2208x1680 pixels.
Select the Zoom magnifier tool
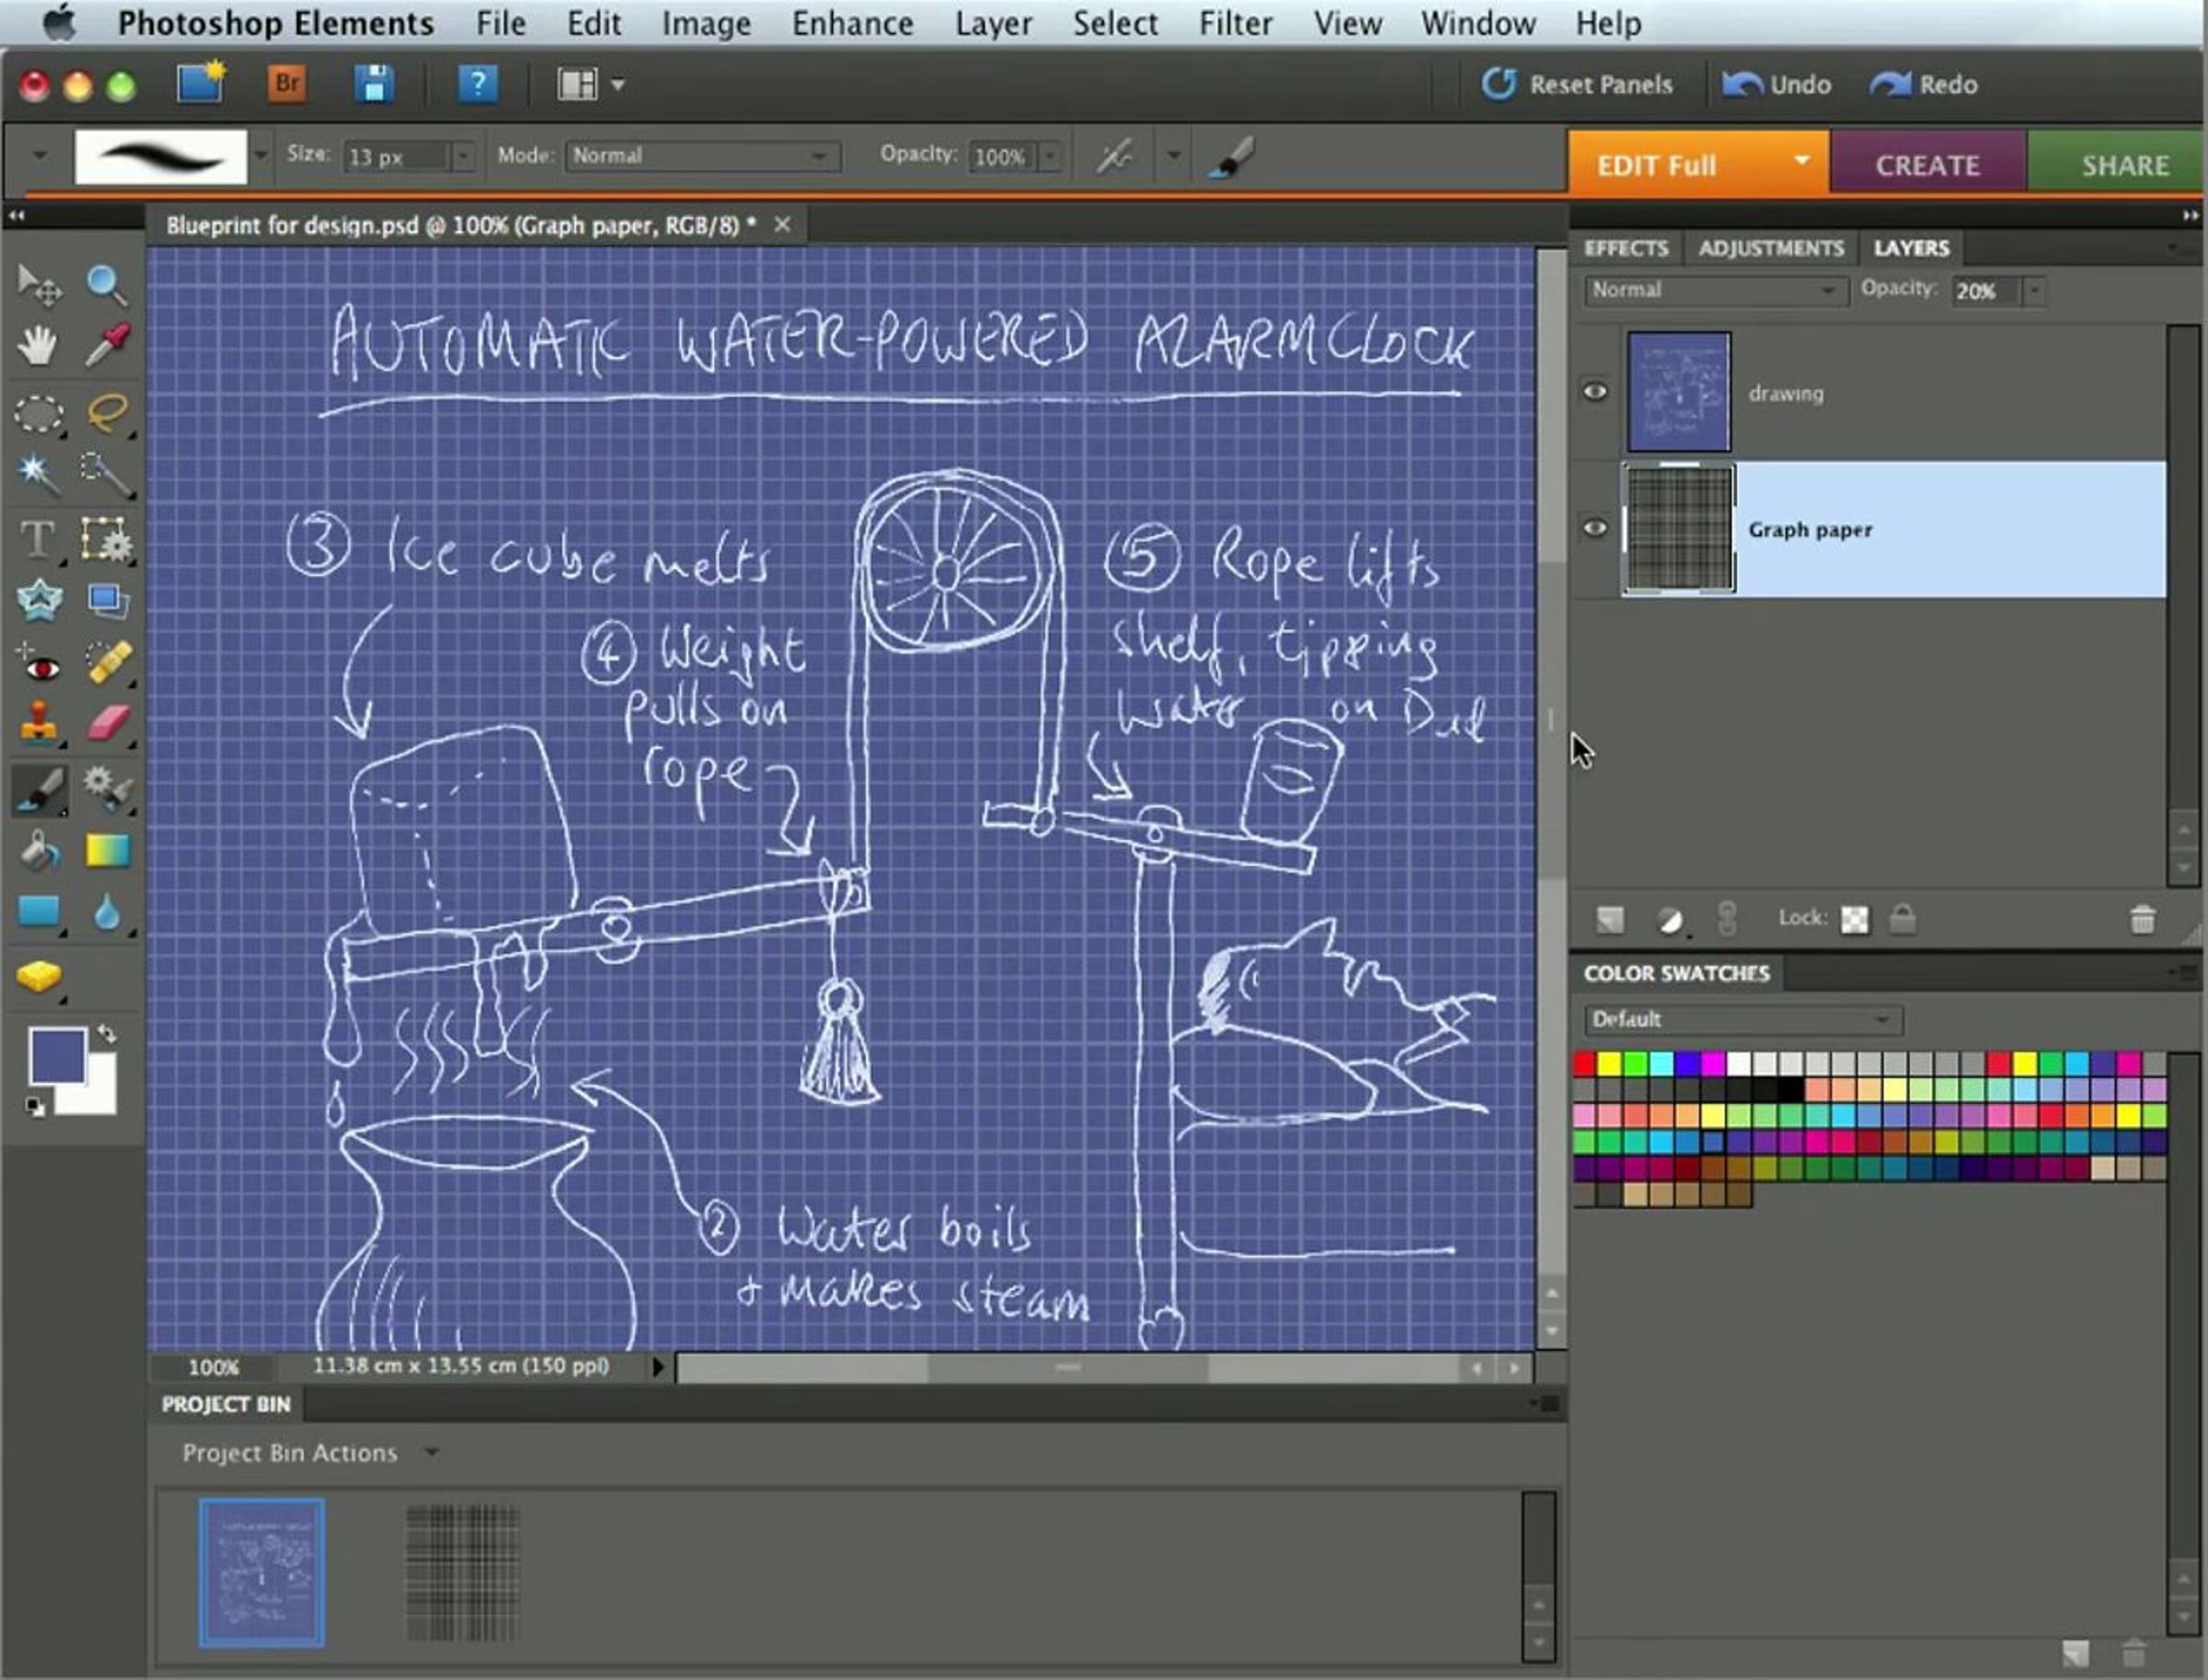coord(106,286)
